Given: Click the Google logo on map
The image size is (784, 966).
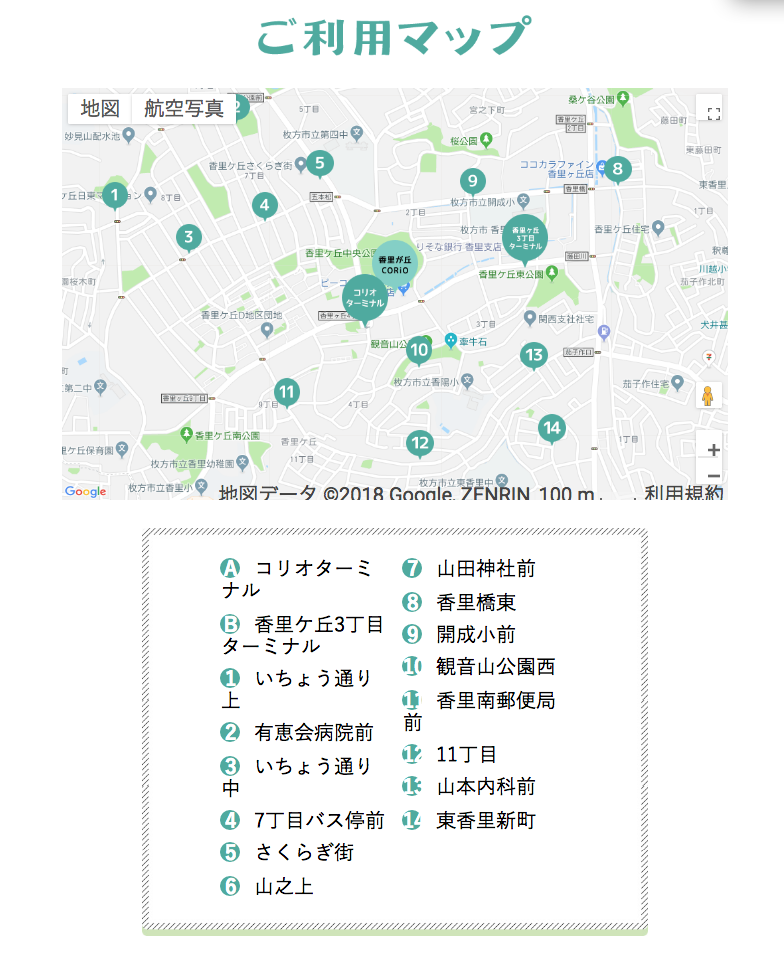Looking at the screenshot, I should 85,491.
